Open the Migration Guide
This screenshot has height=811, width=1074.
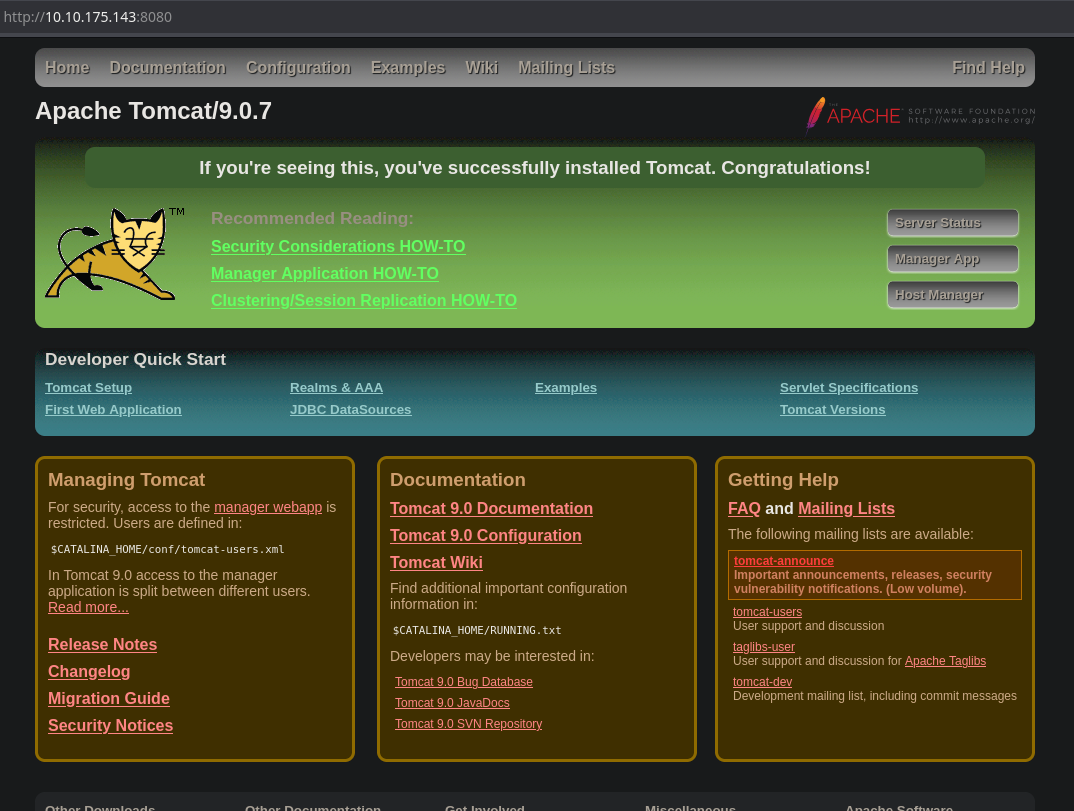[109, 699]
